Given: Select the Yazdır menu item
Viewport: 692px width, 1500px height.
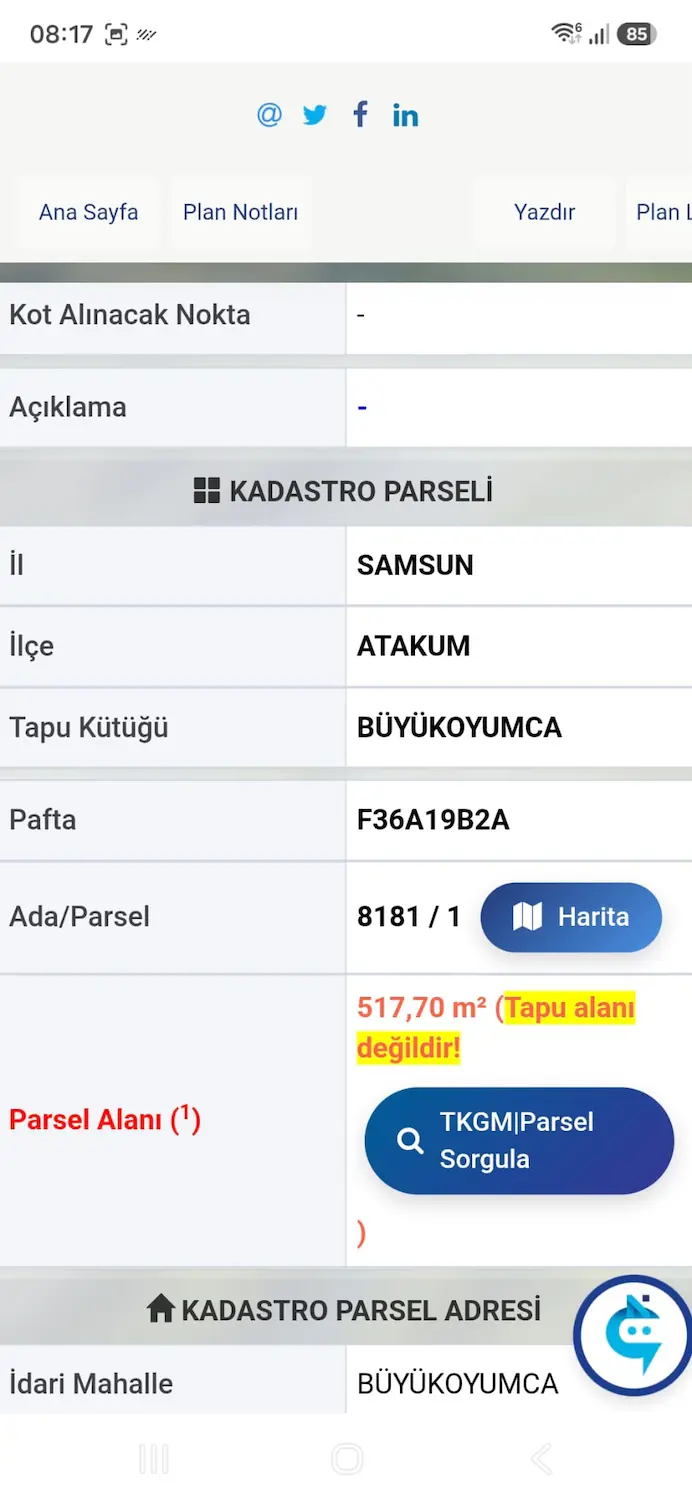Looking at the screenshot, I should pyautogui.click(x=544, y=212).
